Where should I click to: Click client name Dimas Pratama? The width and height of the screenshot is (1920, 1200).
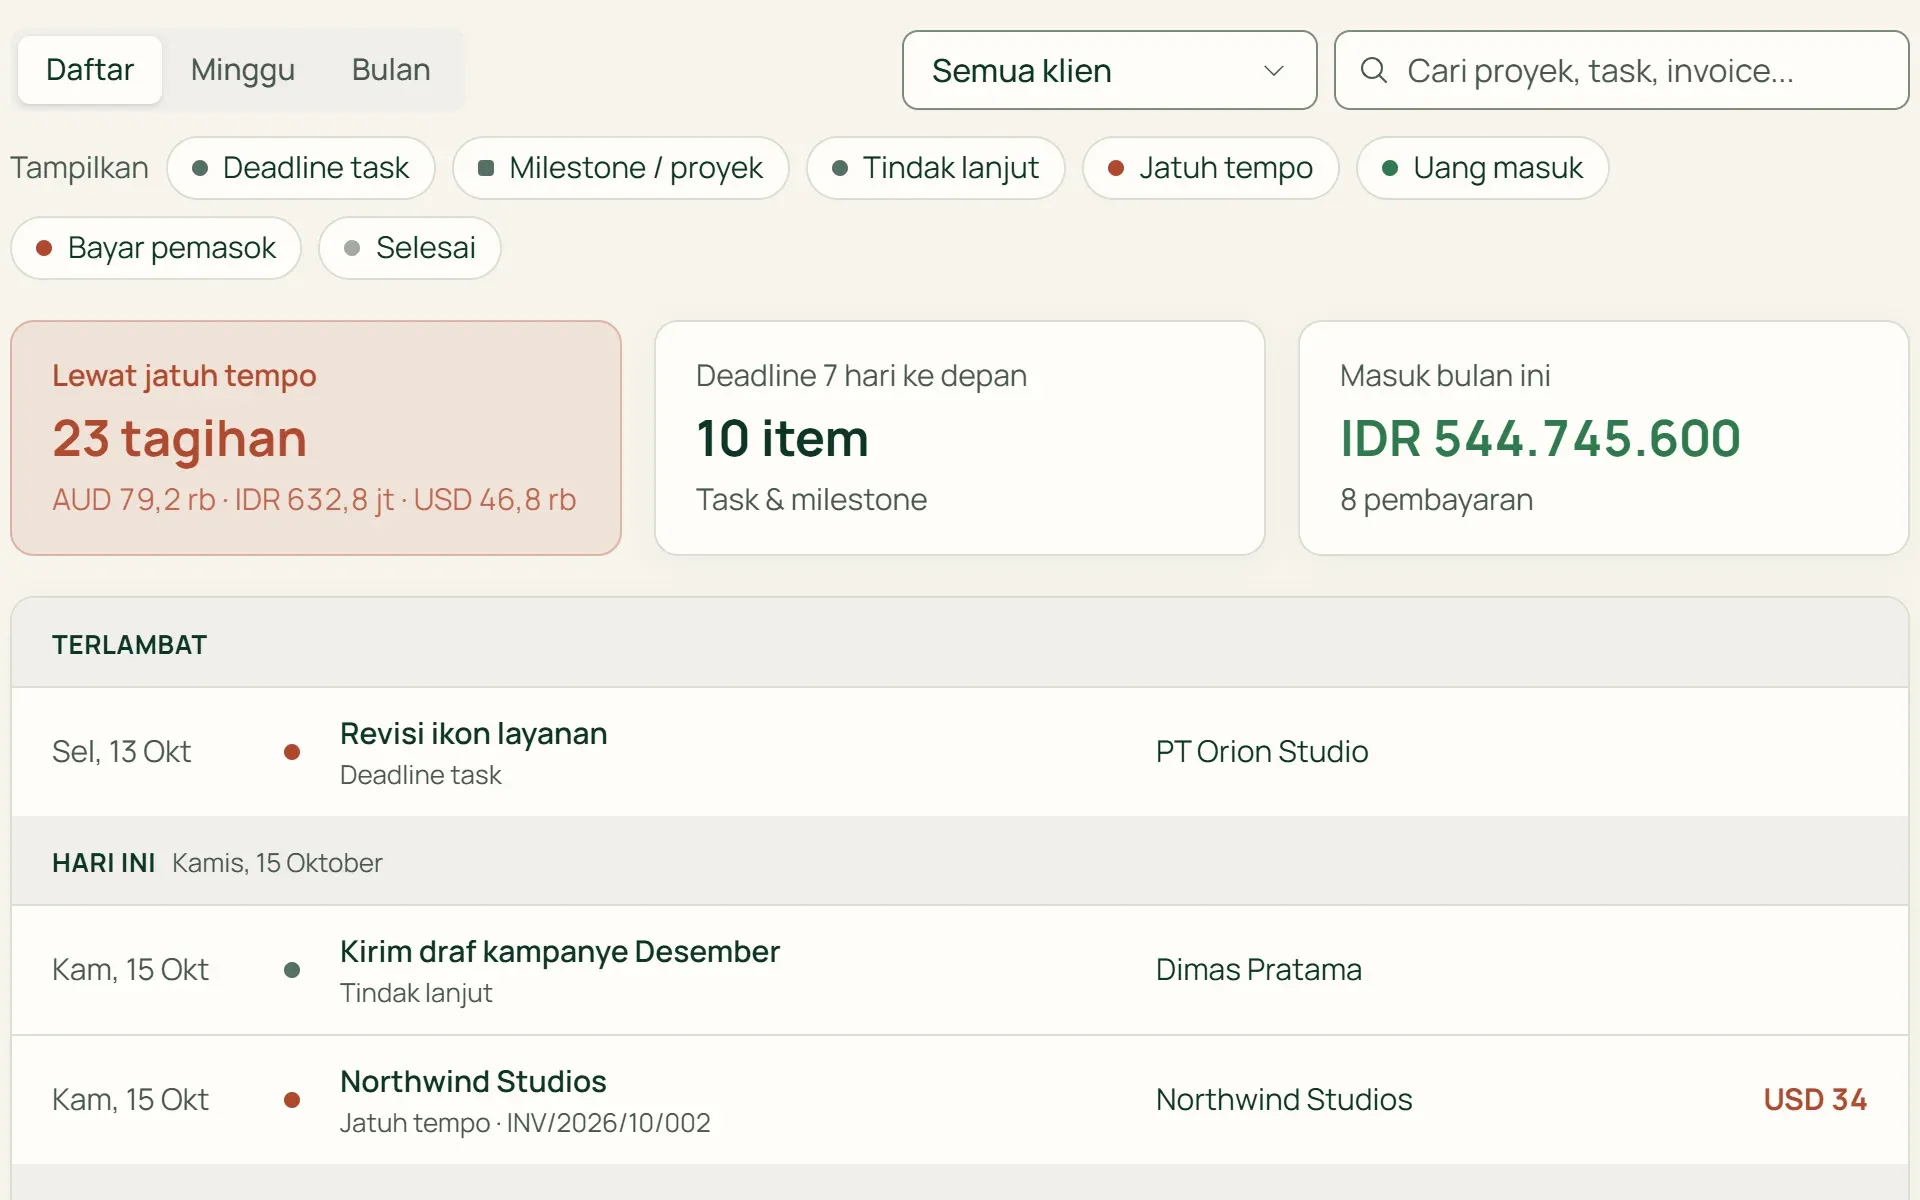point(1259,970)
